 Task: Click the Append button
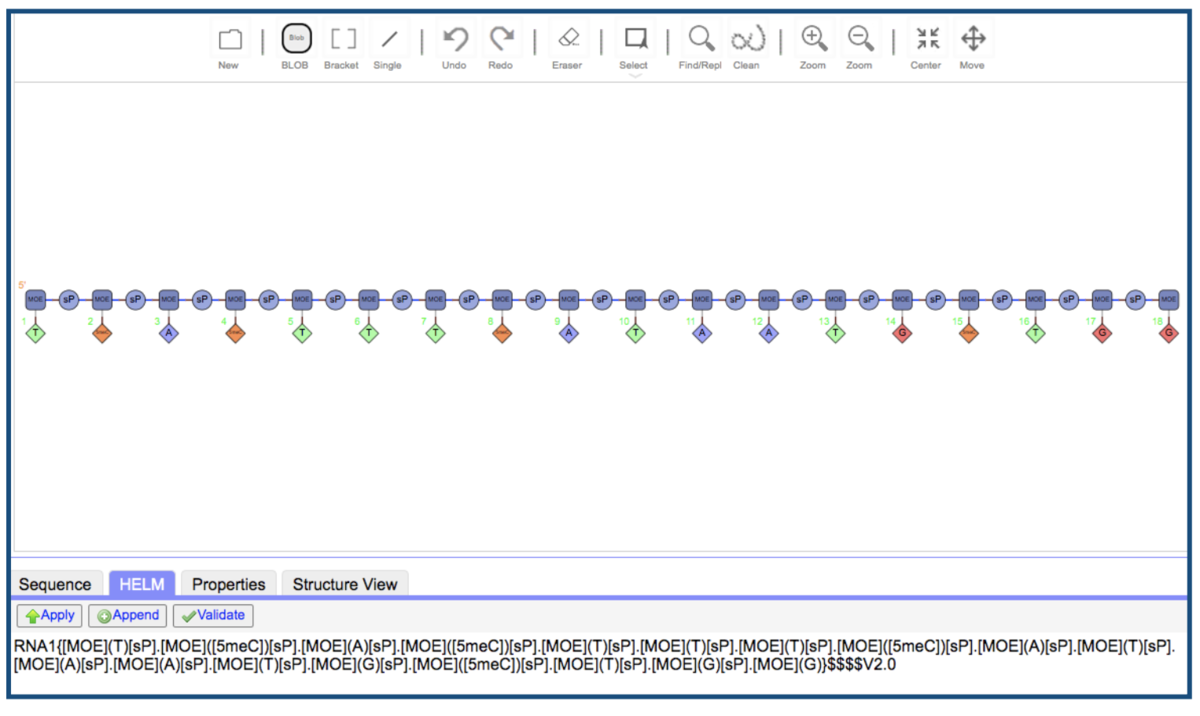pyautogui.click(x=128, y=616)
